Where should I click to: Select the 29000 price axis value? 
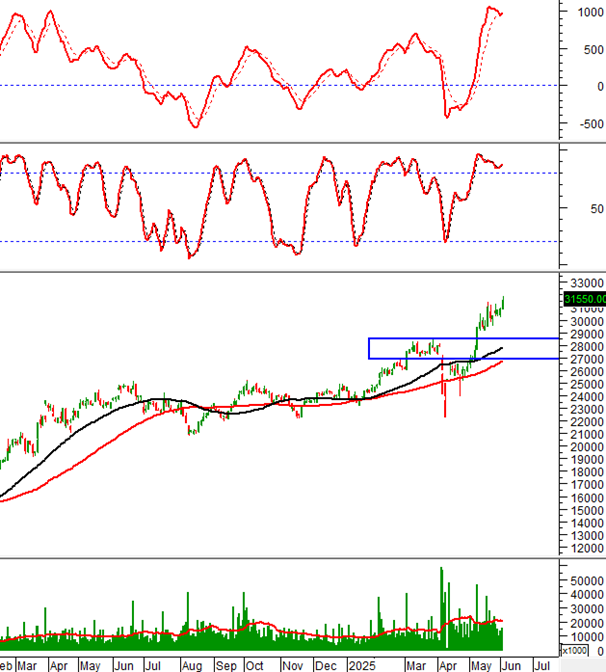tap(587, 334)
